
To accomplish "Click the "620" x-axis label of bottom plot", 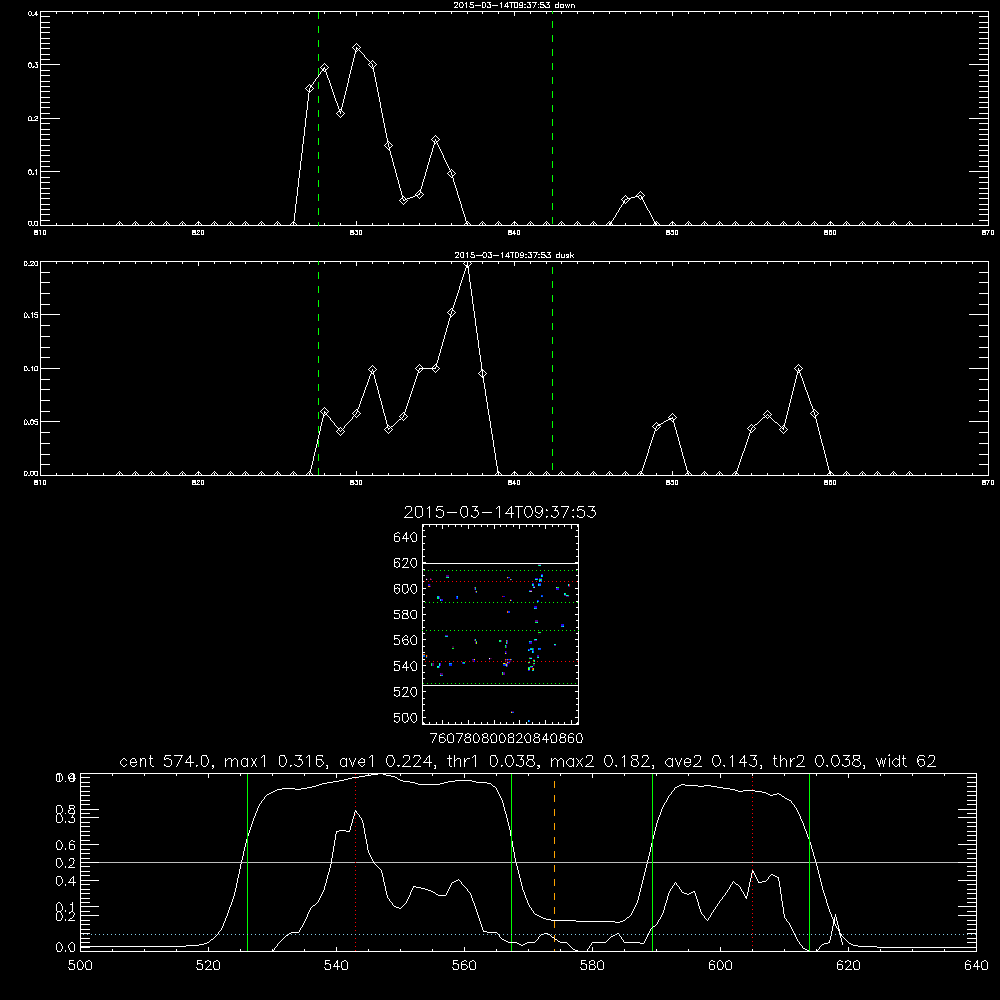I will tap(848, 965).
